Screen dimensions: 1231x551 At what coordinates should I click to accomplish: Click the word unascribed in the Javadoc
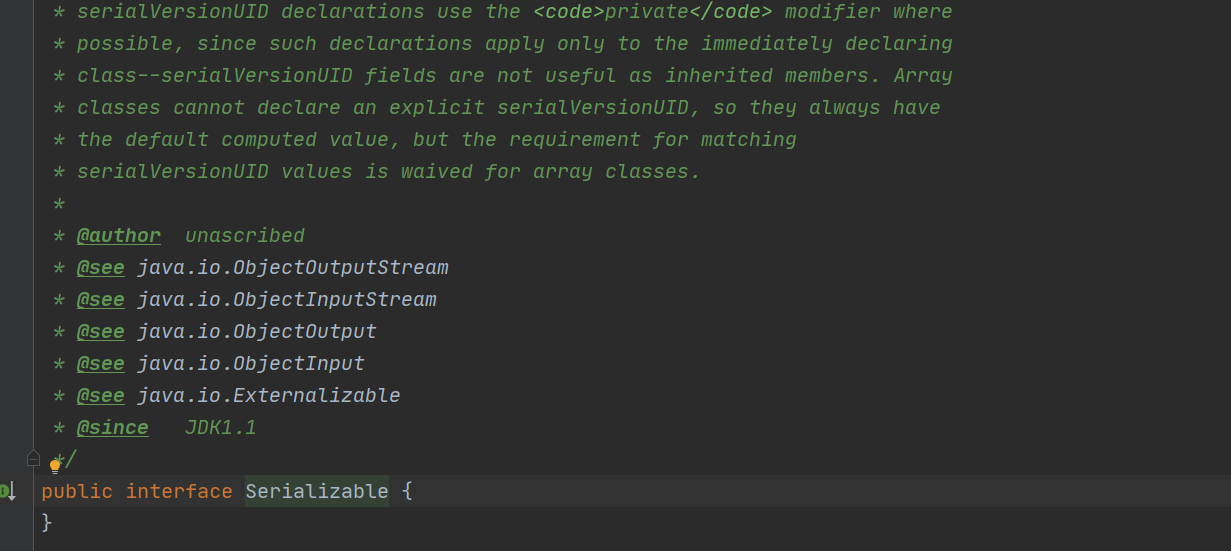245,236
